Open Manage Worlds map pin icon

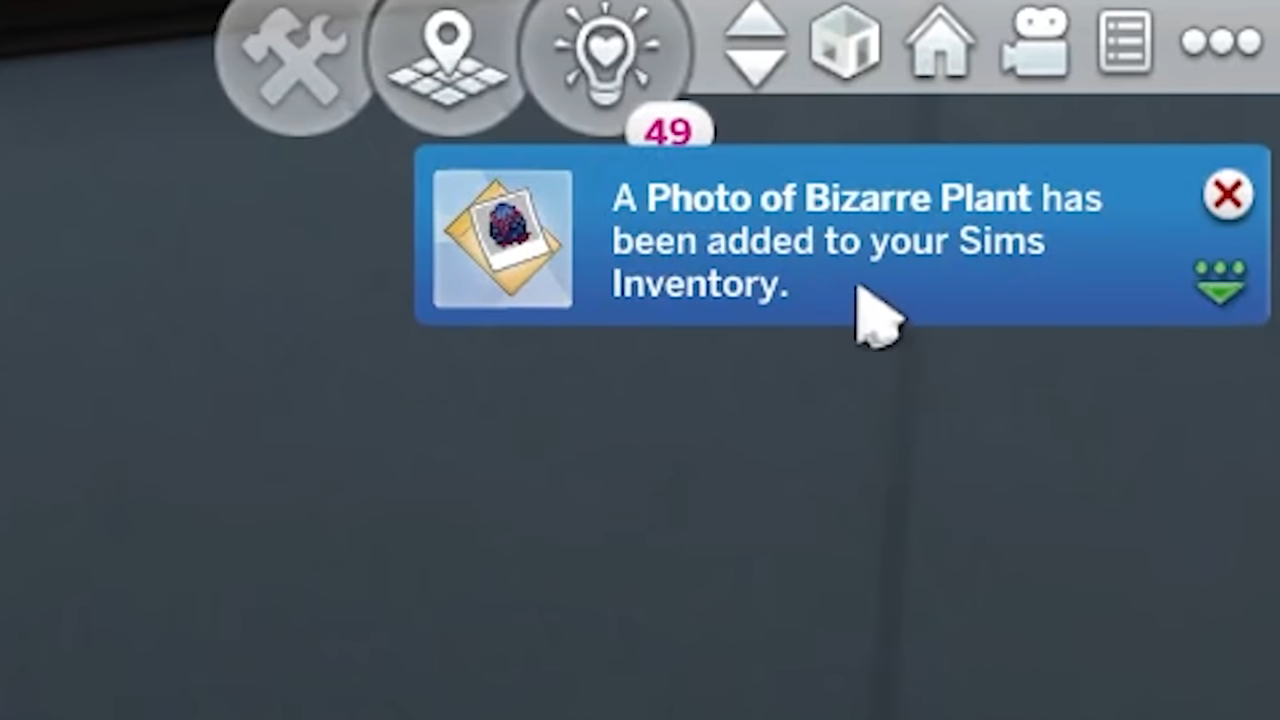point(447,56)
